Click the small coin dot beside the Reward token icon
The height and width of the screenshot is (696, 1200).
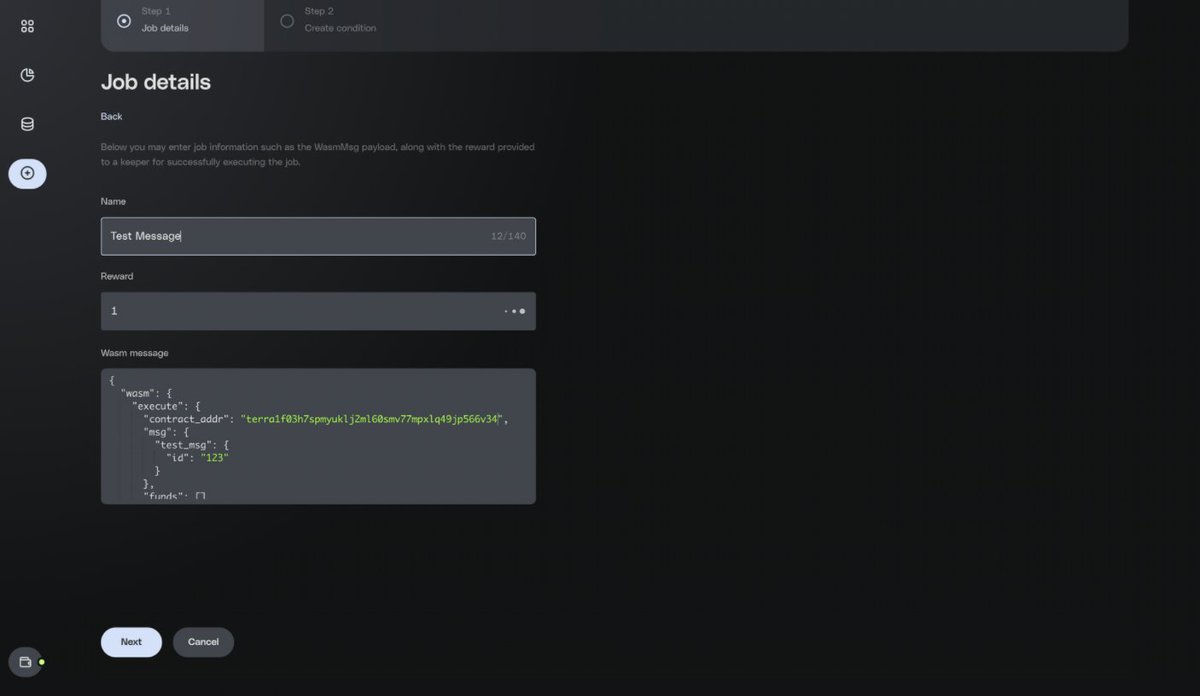tap(512, 311)
